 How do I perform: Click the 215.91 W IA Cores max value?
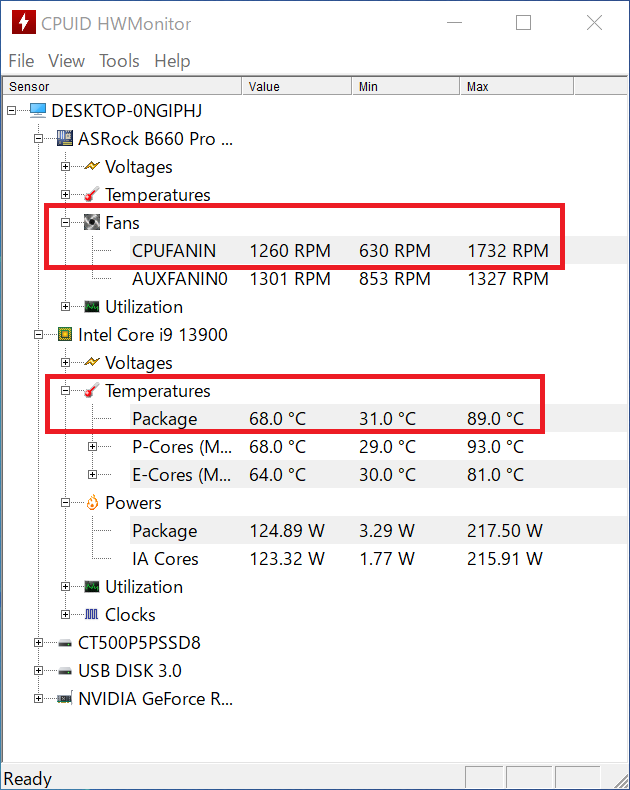point(505,558)
